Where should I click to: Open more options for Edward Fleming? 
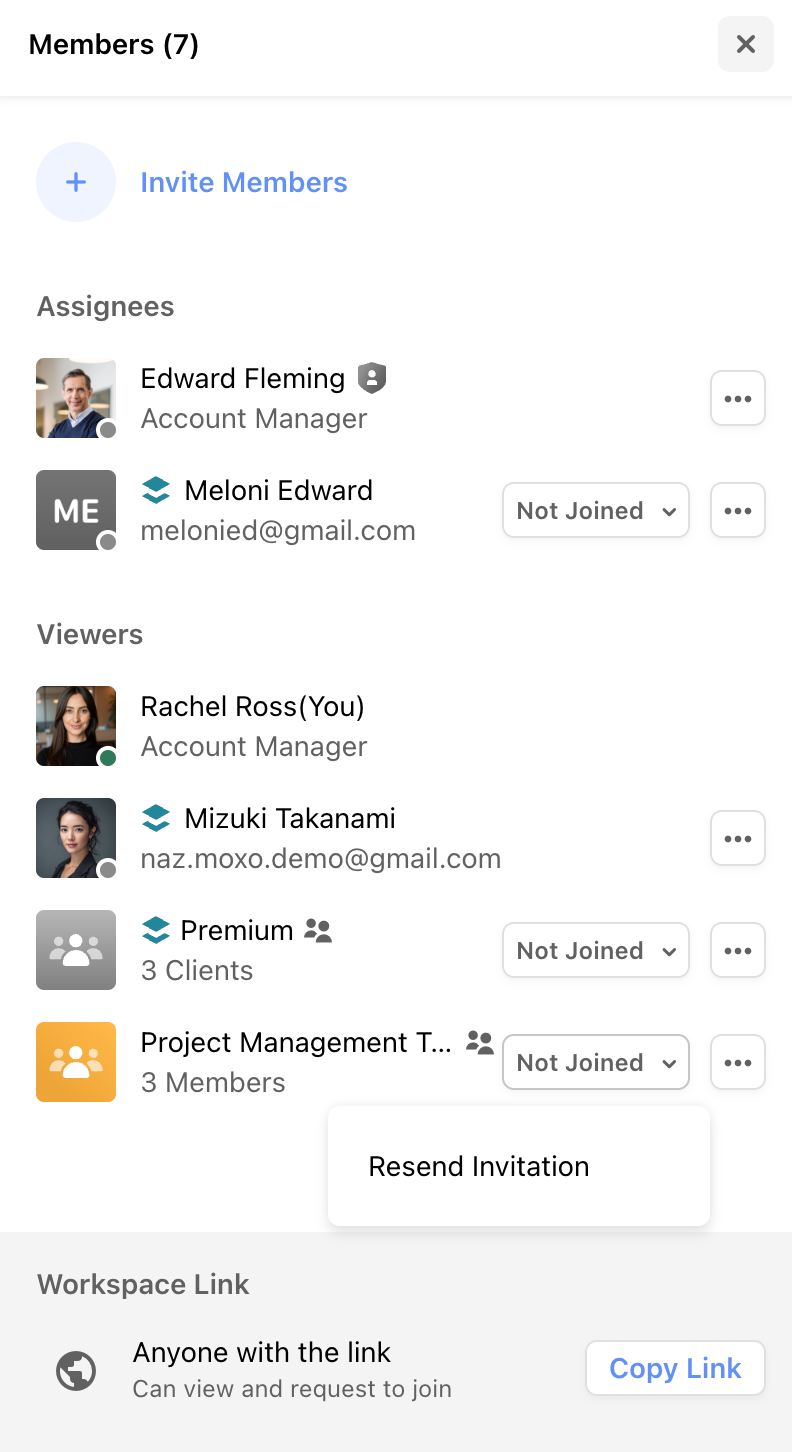[x=738, y=398]
